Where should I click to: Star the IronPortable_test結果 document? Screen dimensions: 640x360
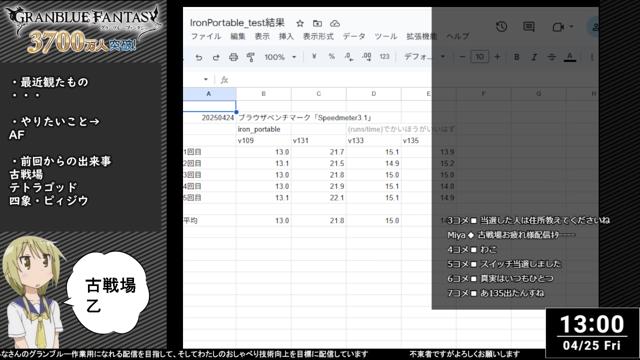300,23
